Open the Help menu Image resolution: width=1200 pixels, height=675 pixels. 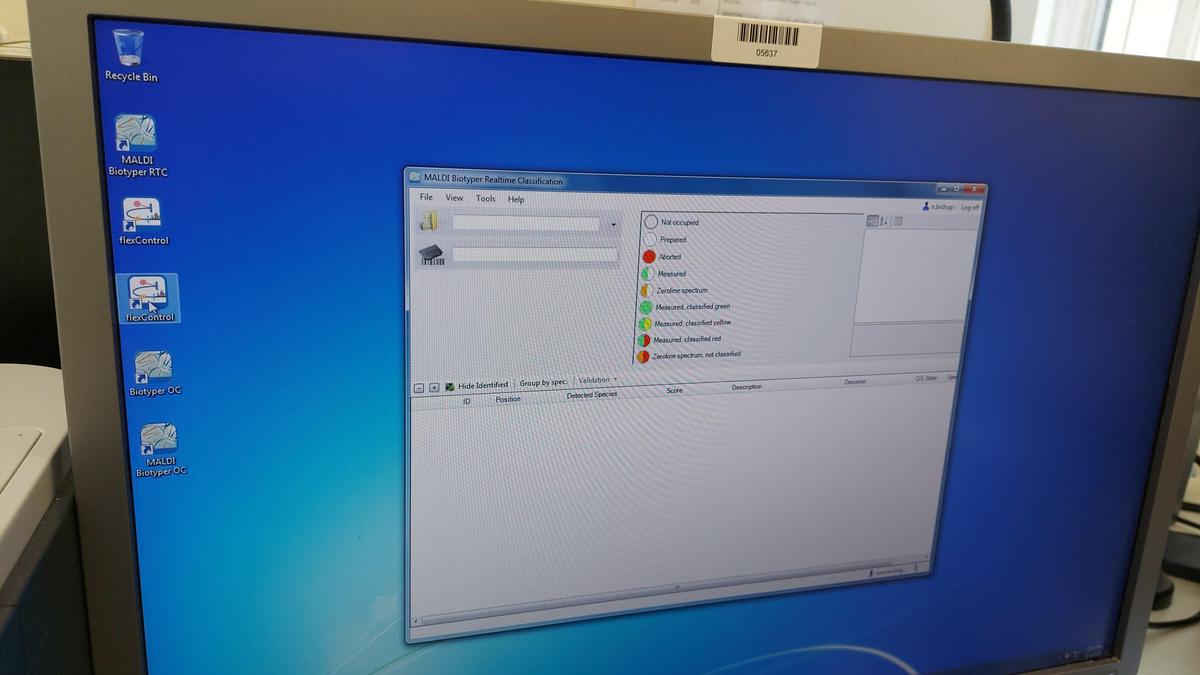516,199
